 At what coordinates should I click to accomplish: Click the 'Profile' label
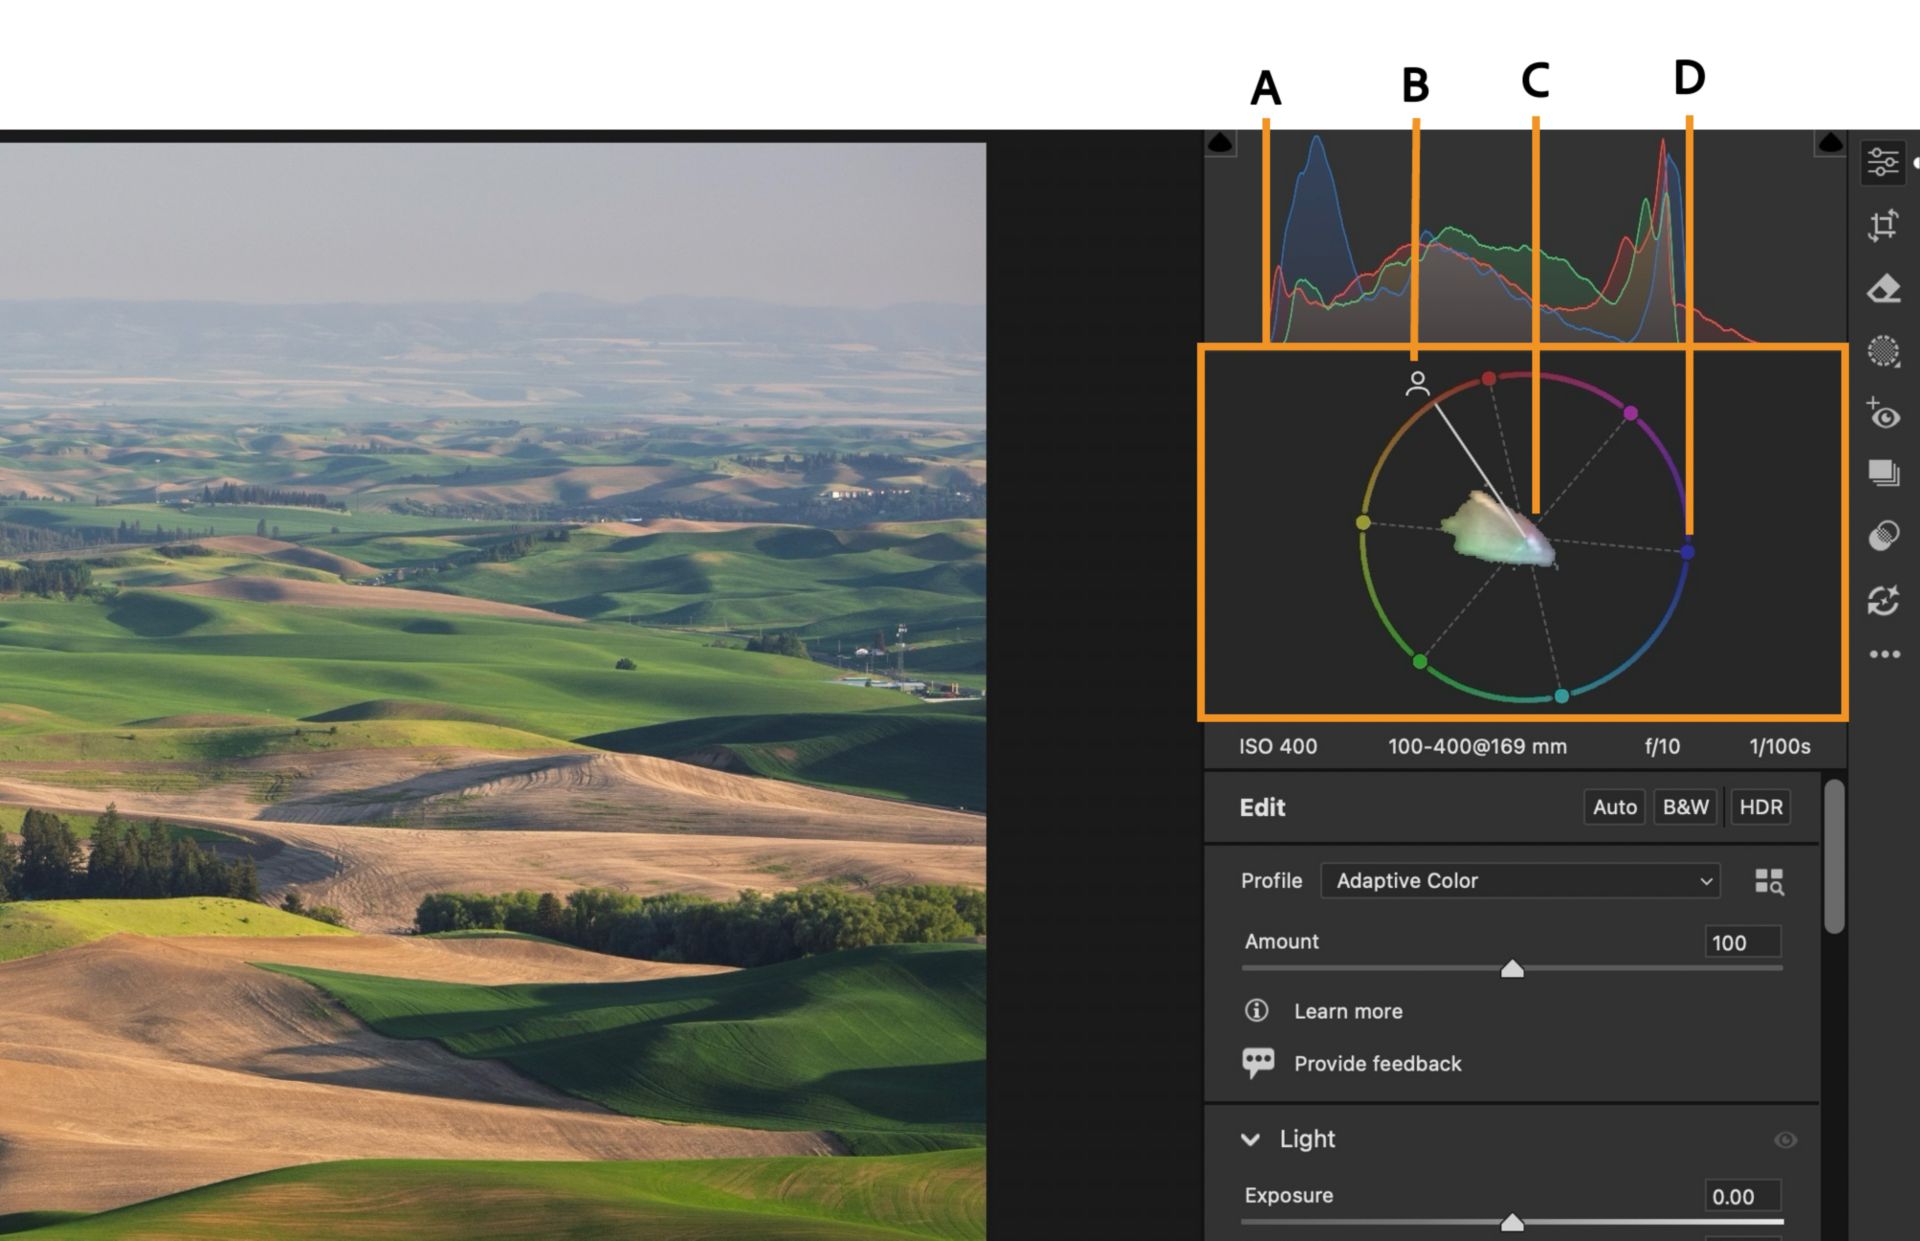[x=1271, y=881]
